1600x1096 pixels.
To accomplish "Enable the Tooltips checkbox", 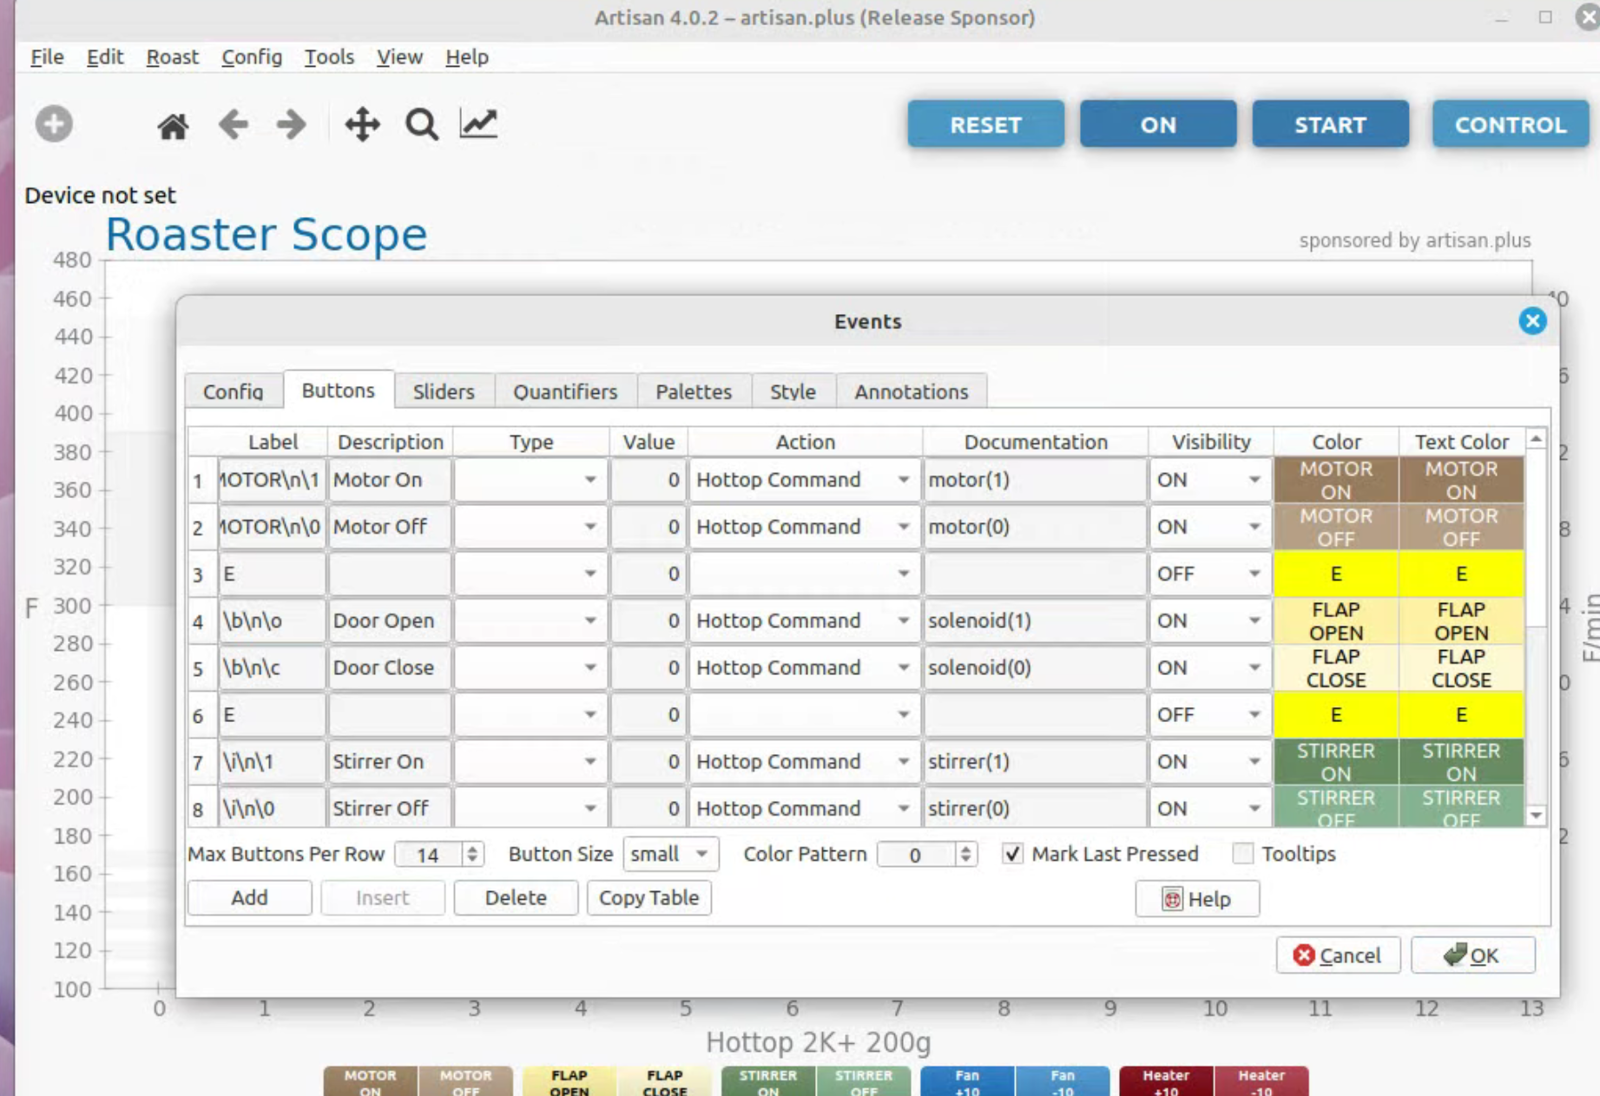I will point(1243,854).
